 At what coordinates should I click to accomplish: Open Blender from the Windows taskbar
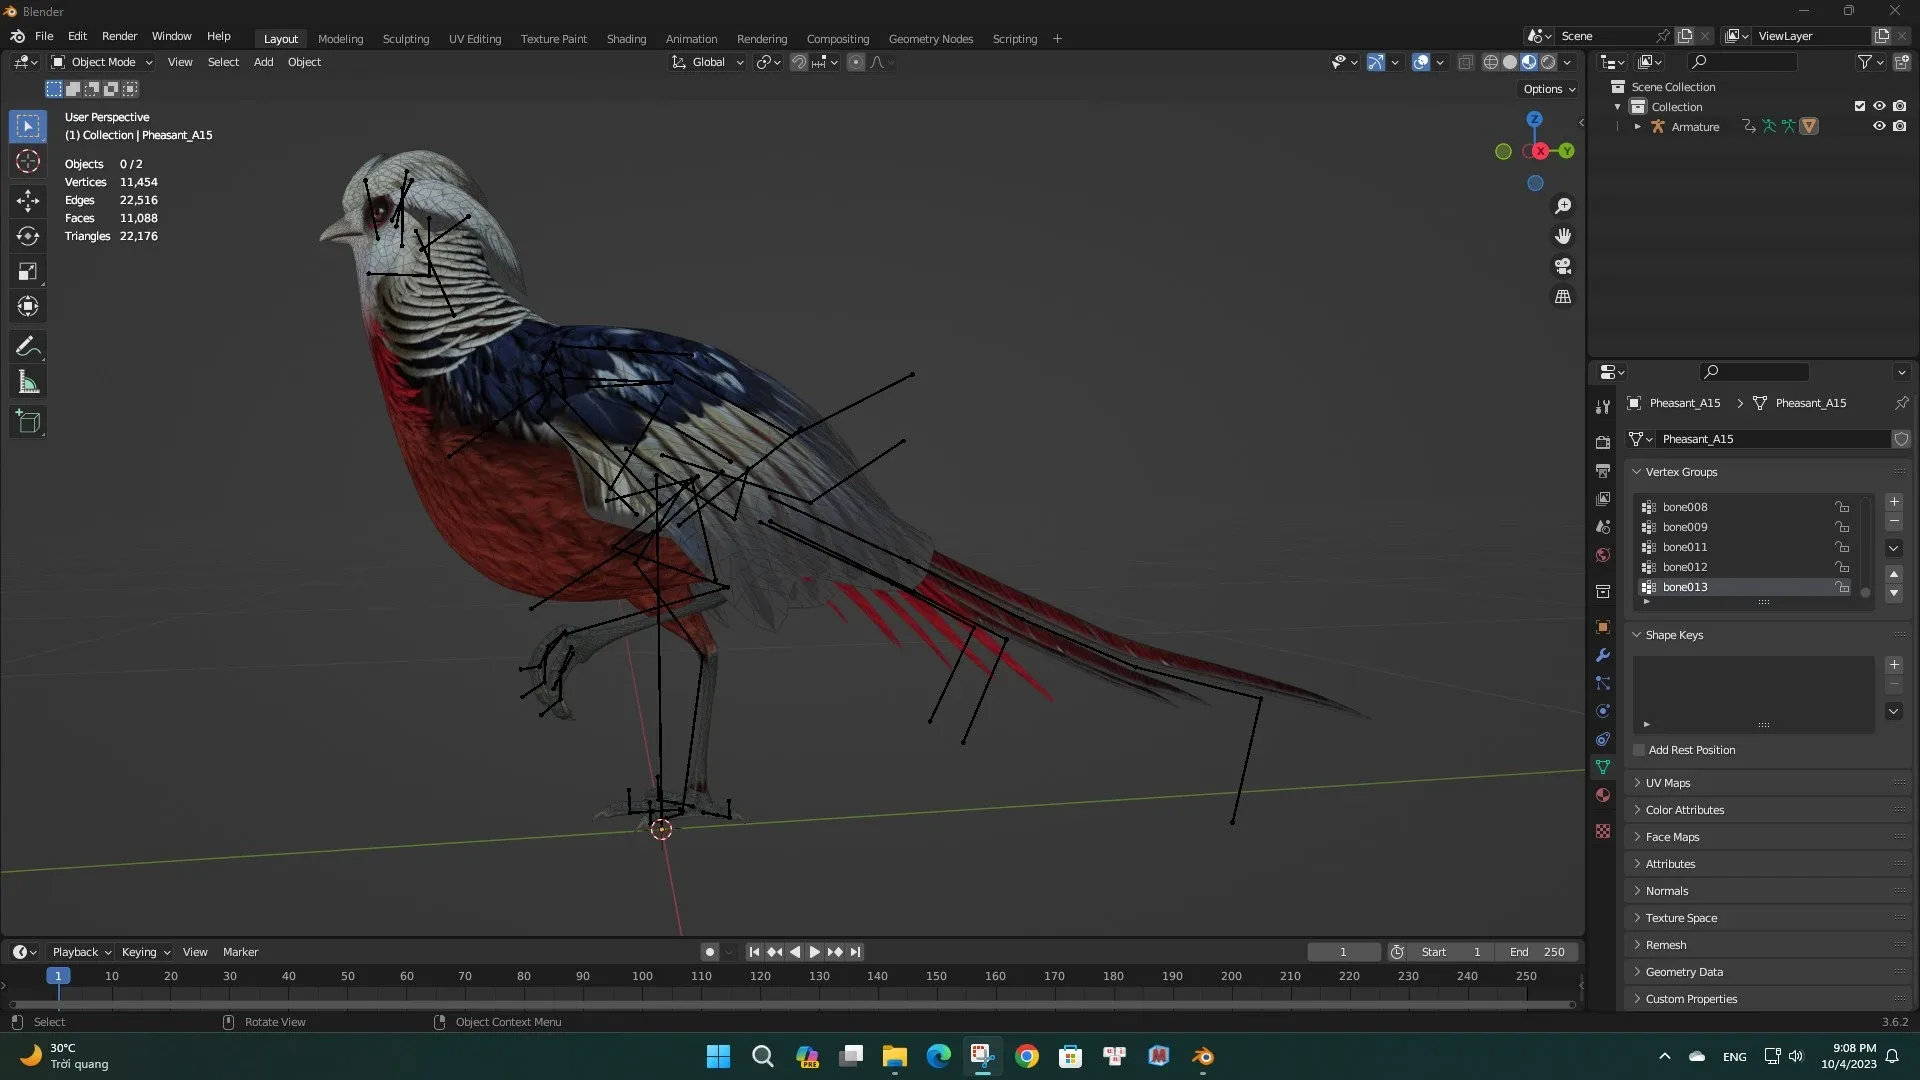click(1203, 1056)
